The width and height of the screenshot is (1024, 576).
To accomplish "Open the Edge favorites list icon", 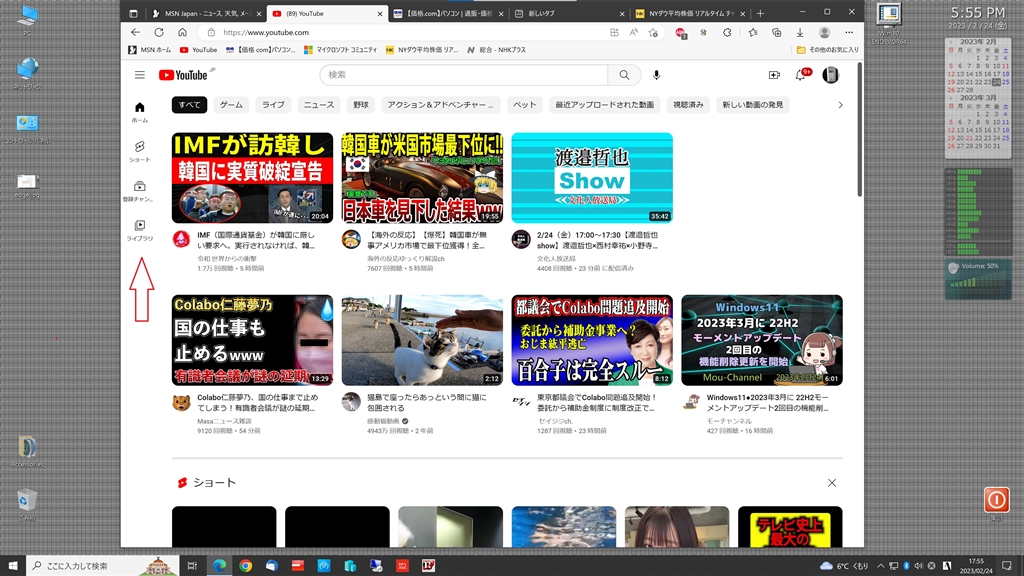I will pos(753,32).
